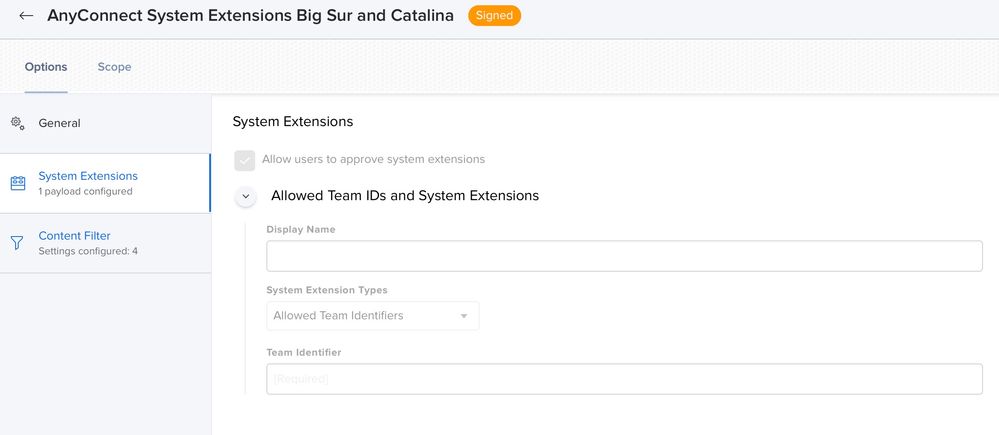Screen dimensions: 999x435
Task: Click the profile title AnyConnect System Extensions
Action: 250,16
